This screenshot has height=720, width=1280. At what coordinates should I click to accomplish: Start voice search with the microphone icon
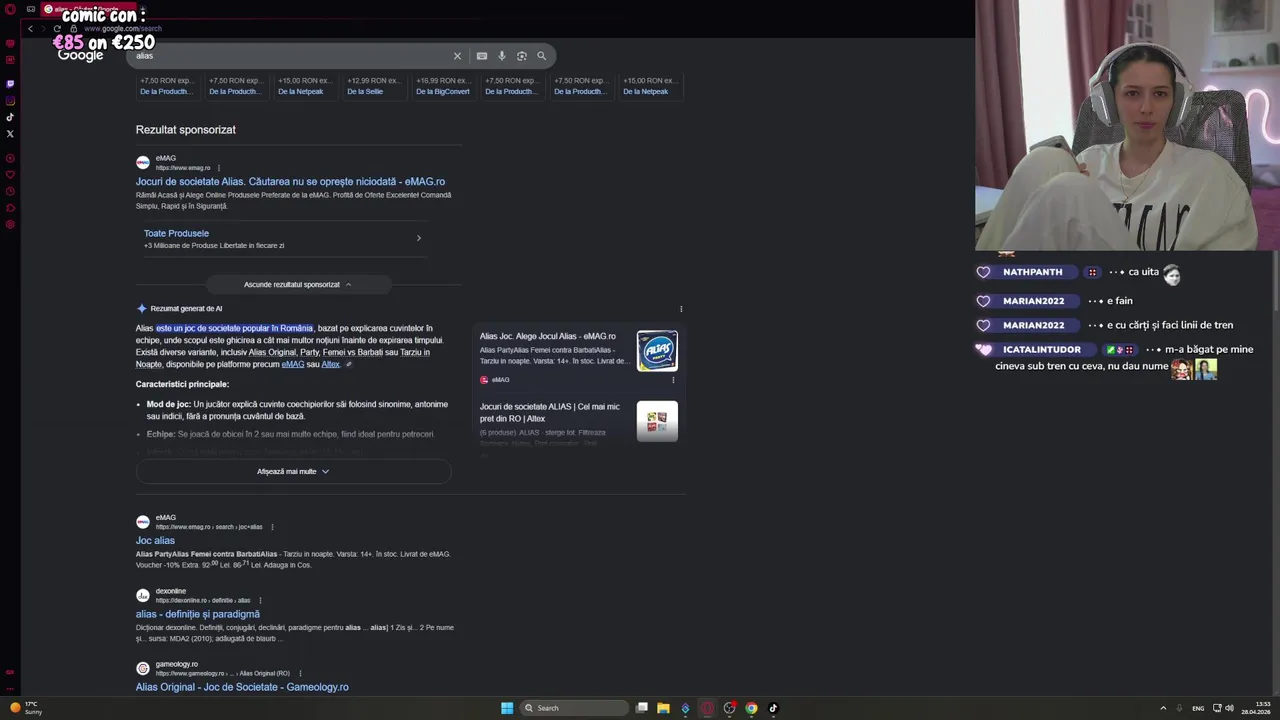[x=502, y=56]
